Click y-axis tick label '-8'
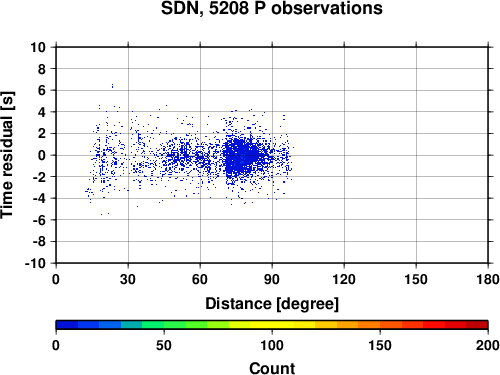 39,242
